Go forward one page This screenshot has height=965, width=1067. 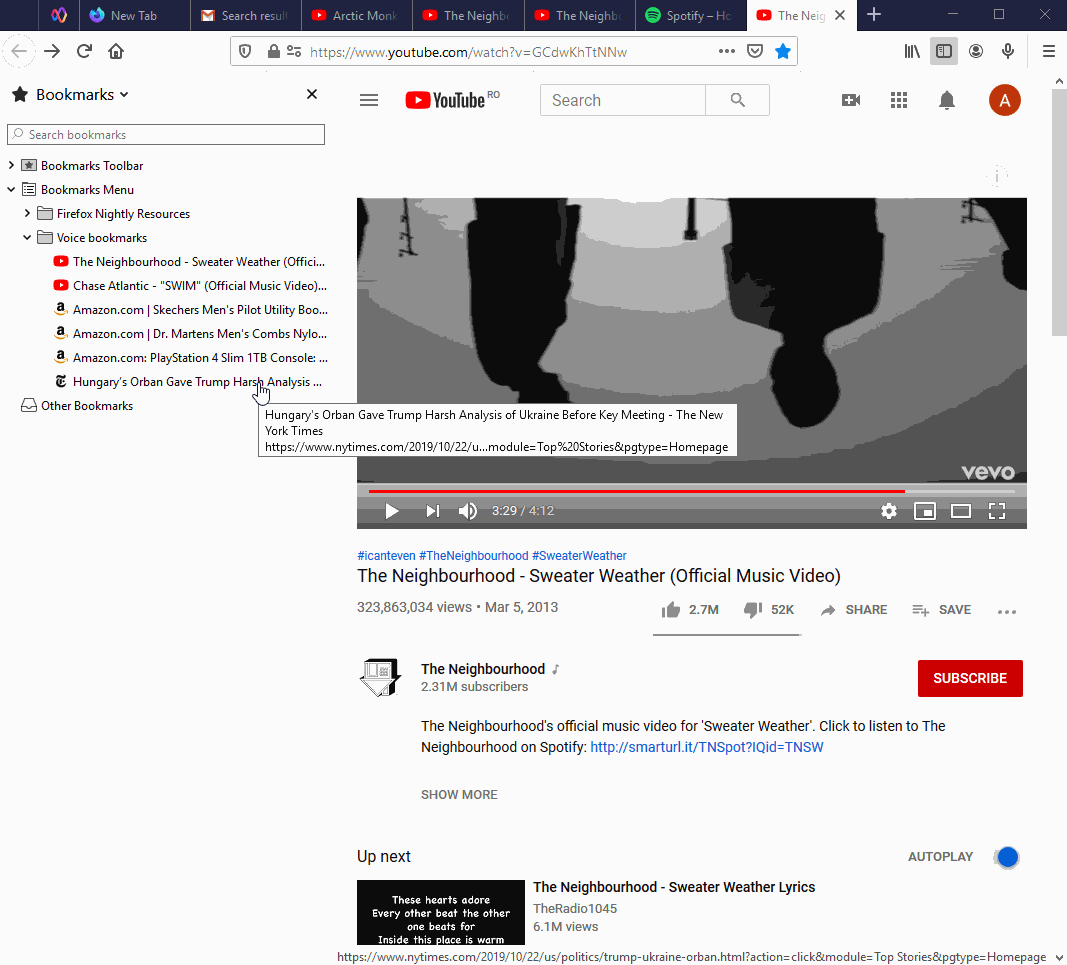[x=52, y=51]
